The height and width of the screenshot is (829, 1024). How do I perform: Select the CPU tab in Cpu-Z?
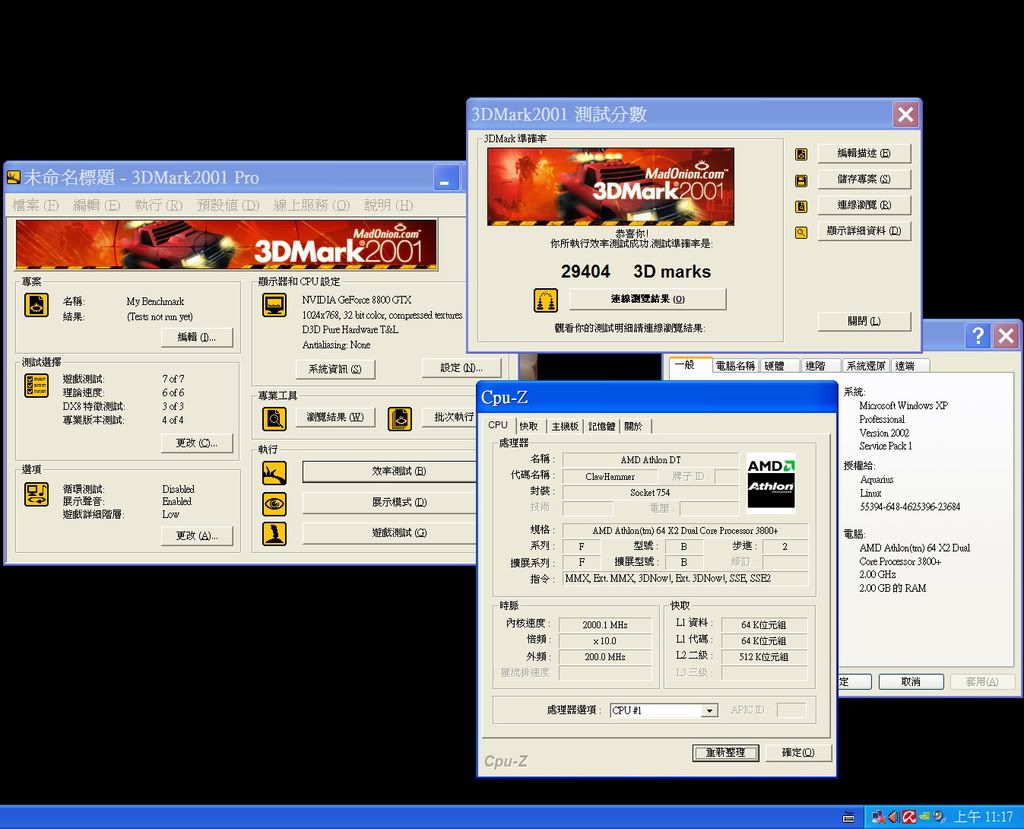498,425
